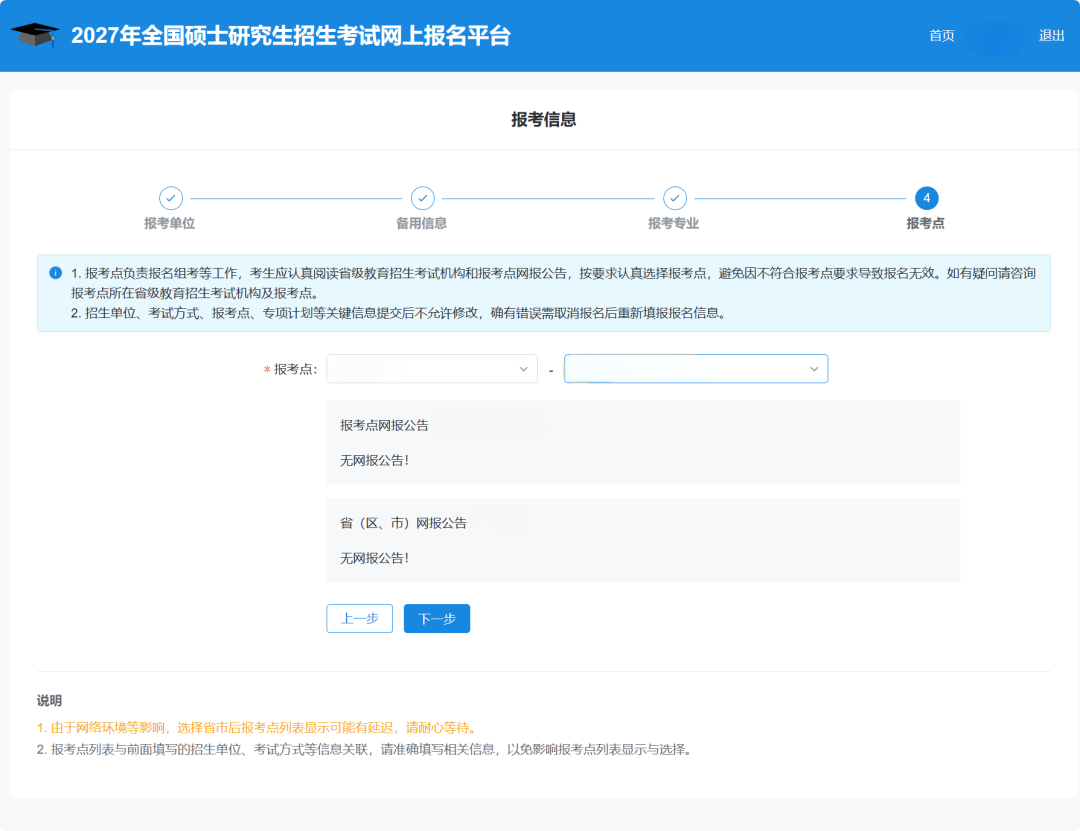Click notice line 2 about 关键信息提交后不允许修改
Image resolution: width=1080 pixels, height=831 pixels.
pyautogui.click(x=398, y=314)
